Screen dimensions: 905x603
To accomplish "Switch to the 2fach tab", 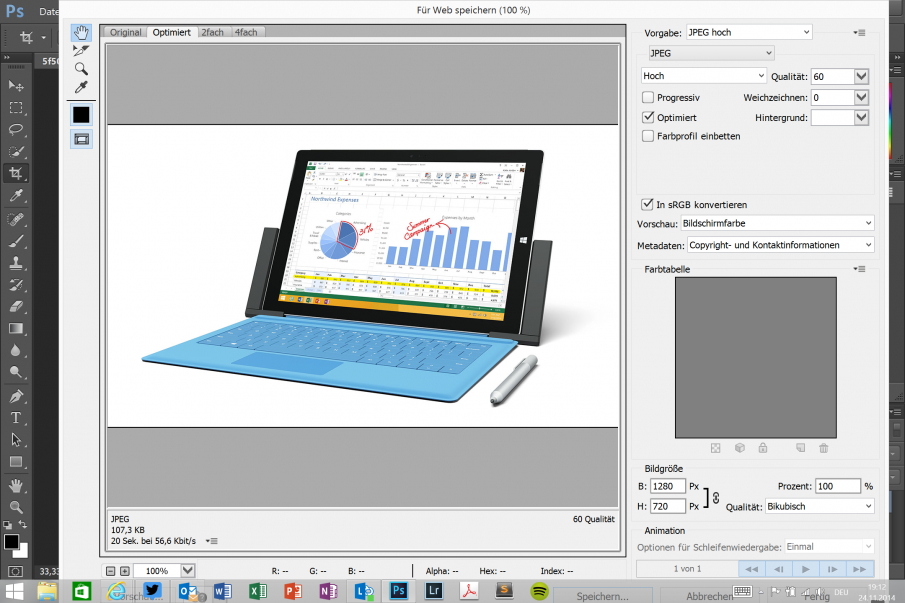I will [212, 32].
